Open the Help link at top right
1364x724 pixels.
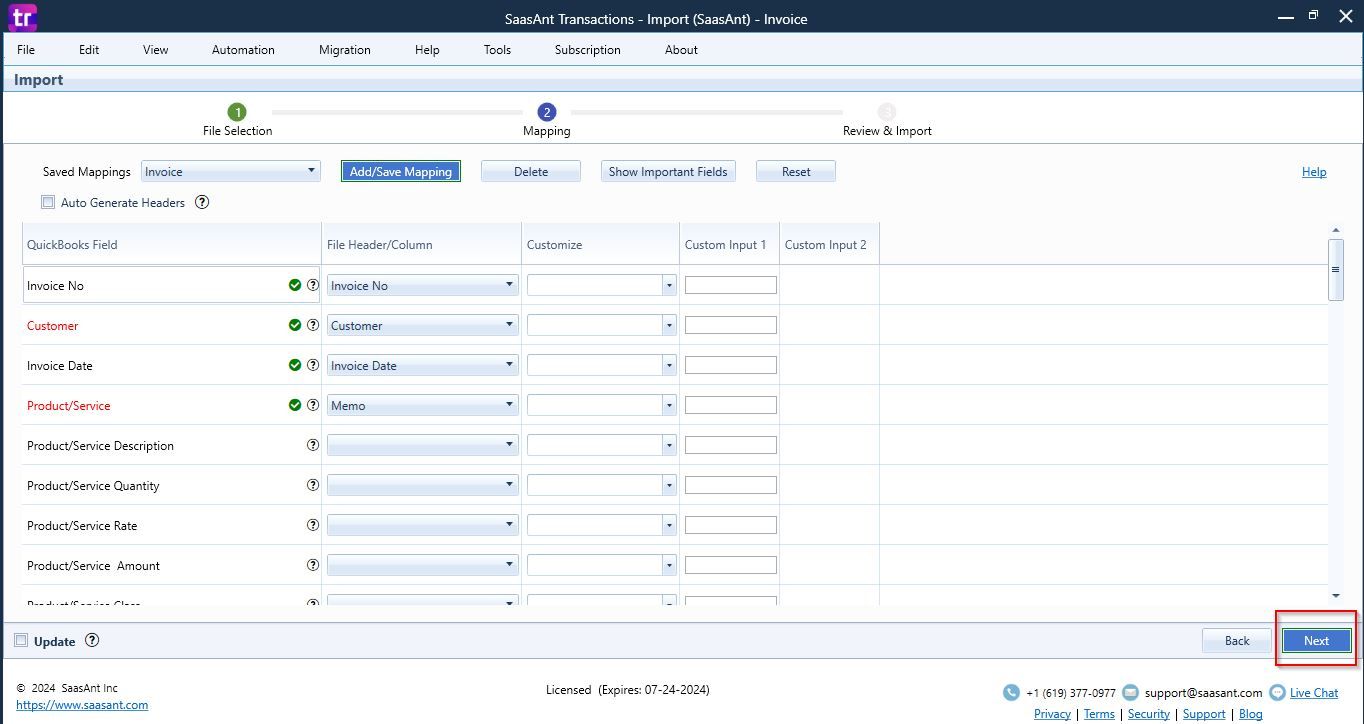pos(1314,172)
